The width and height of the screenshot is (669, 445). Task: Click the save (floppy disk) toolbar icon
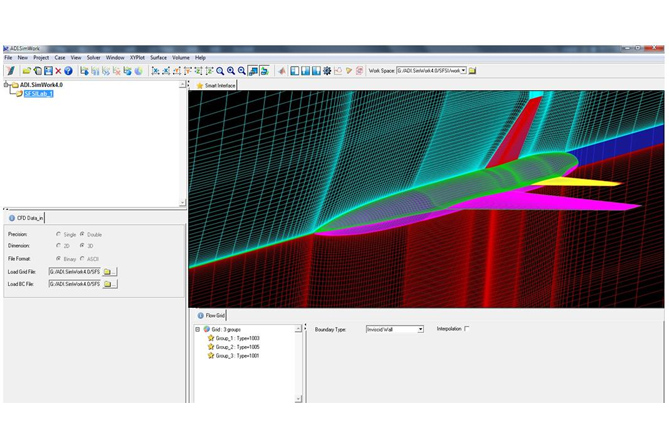[47, 71]
